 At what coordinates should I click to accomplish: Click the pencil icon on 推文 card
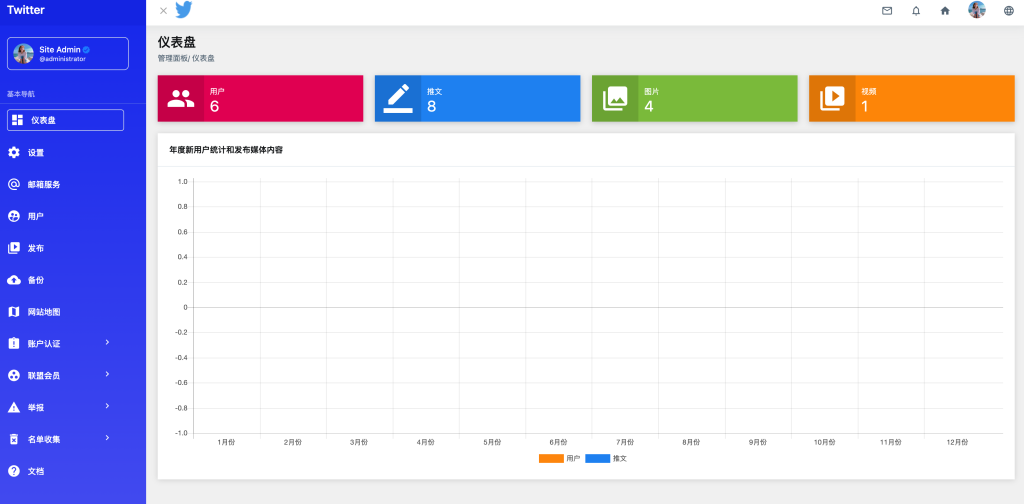coord(398,99)
